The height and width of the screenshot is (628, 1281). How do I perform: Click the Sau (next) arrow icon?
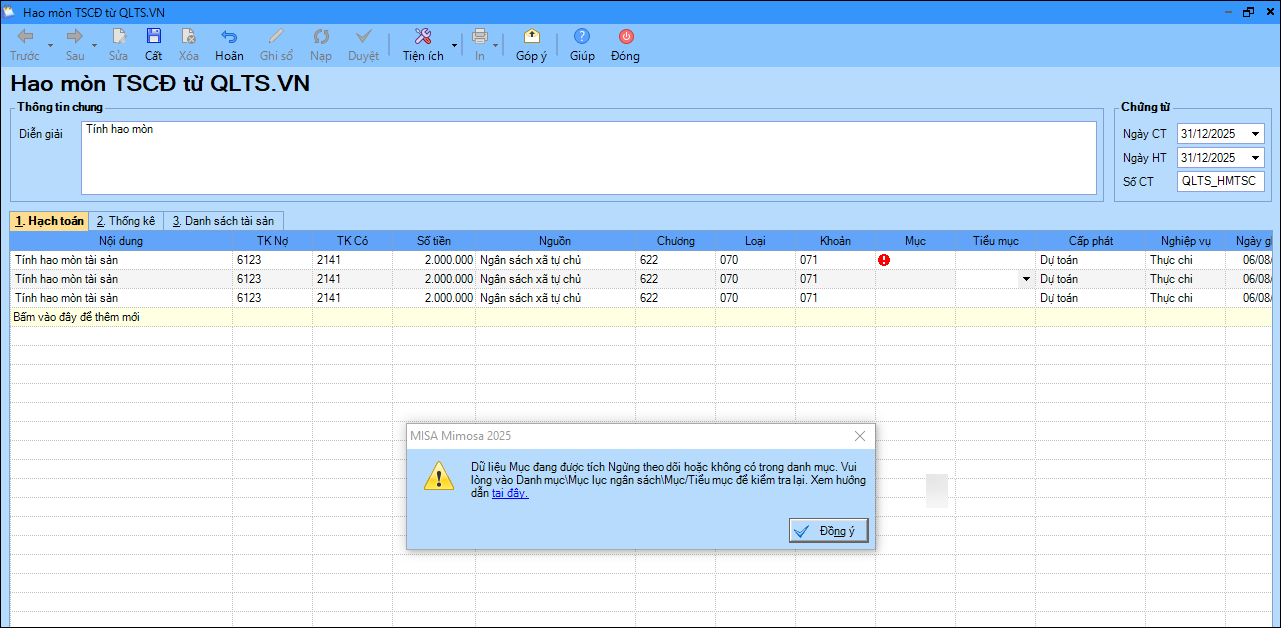[x=75, y=36]
